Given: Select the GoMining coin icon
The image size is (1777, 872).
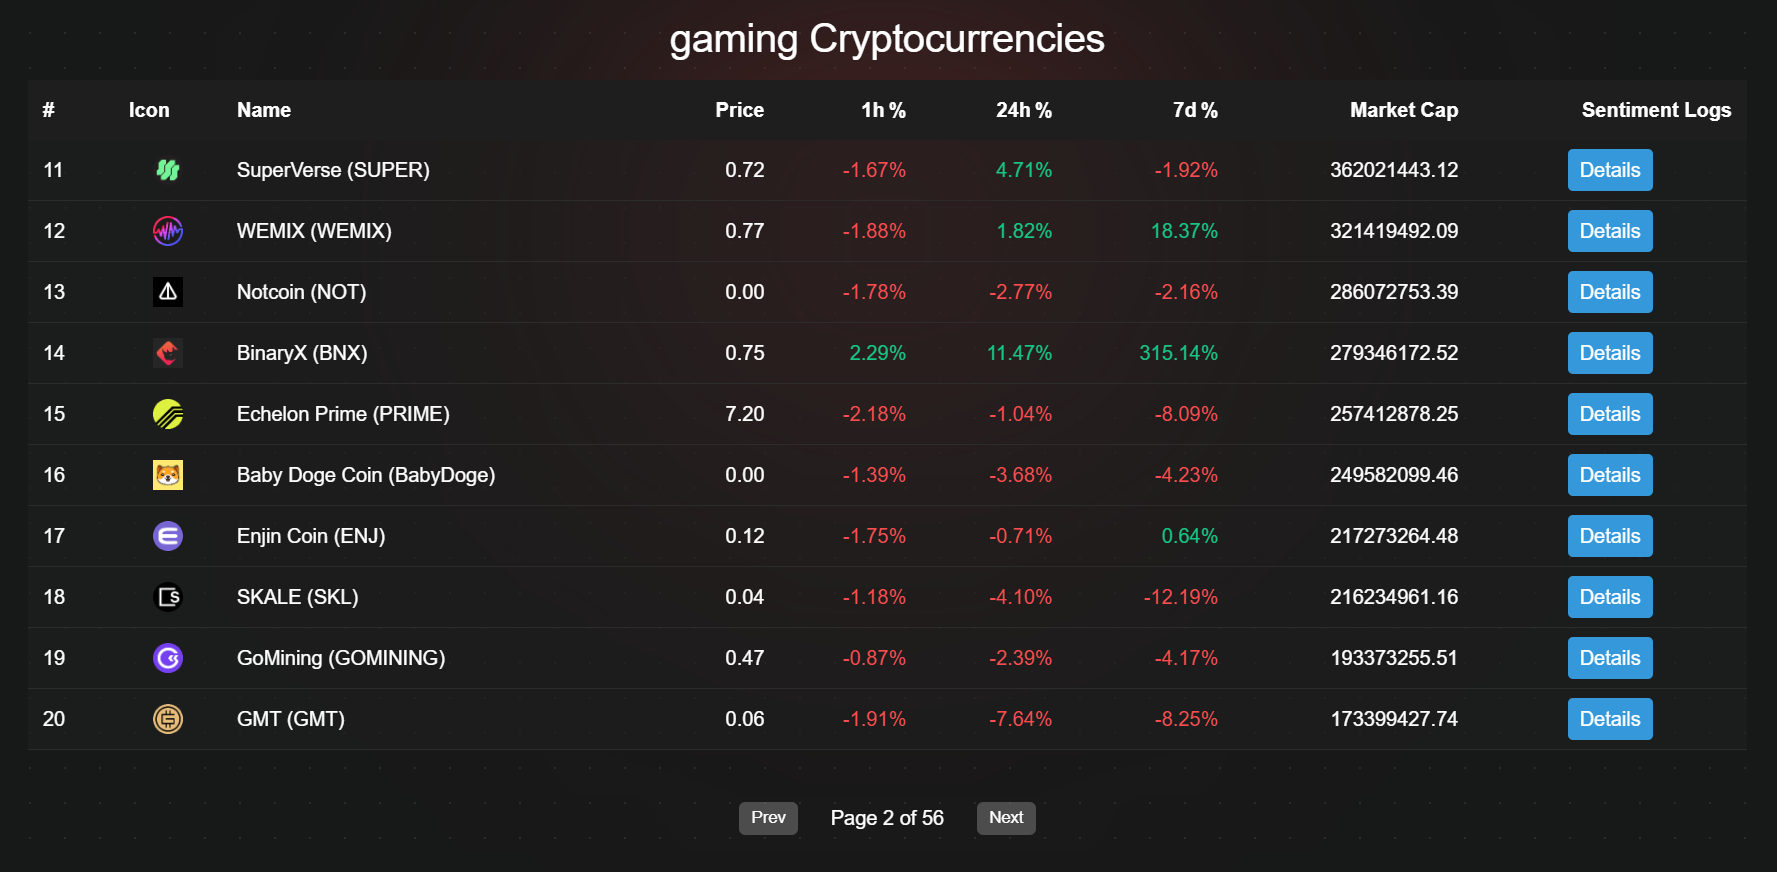Looking at the screenshot, I should (168, 658).
